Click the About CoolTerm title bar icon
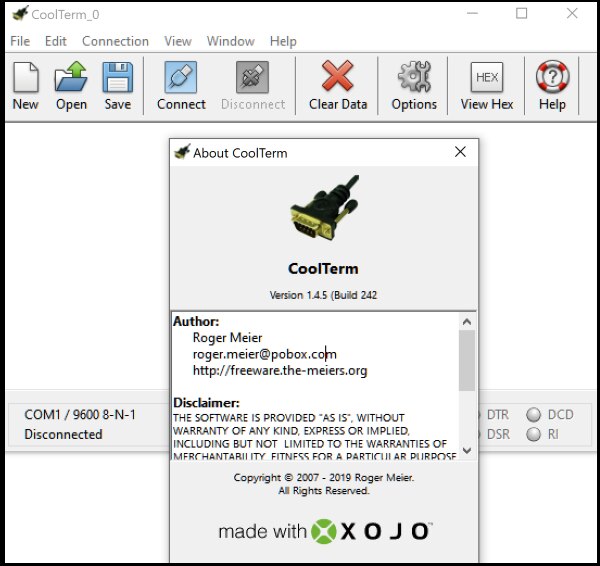The image size is (600, 566). [x=182, y=152]
